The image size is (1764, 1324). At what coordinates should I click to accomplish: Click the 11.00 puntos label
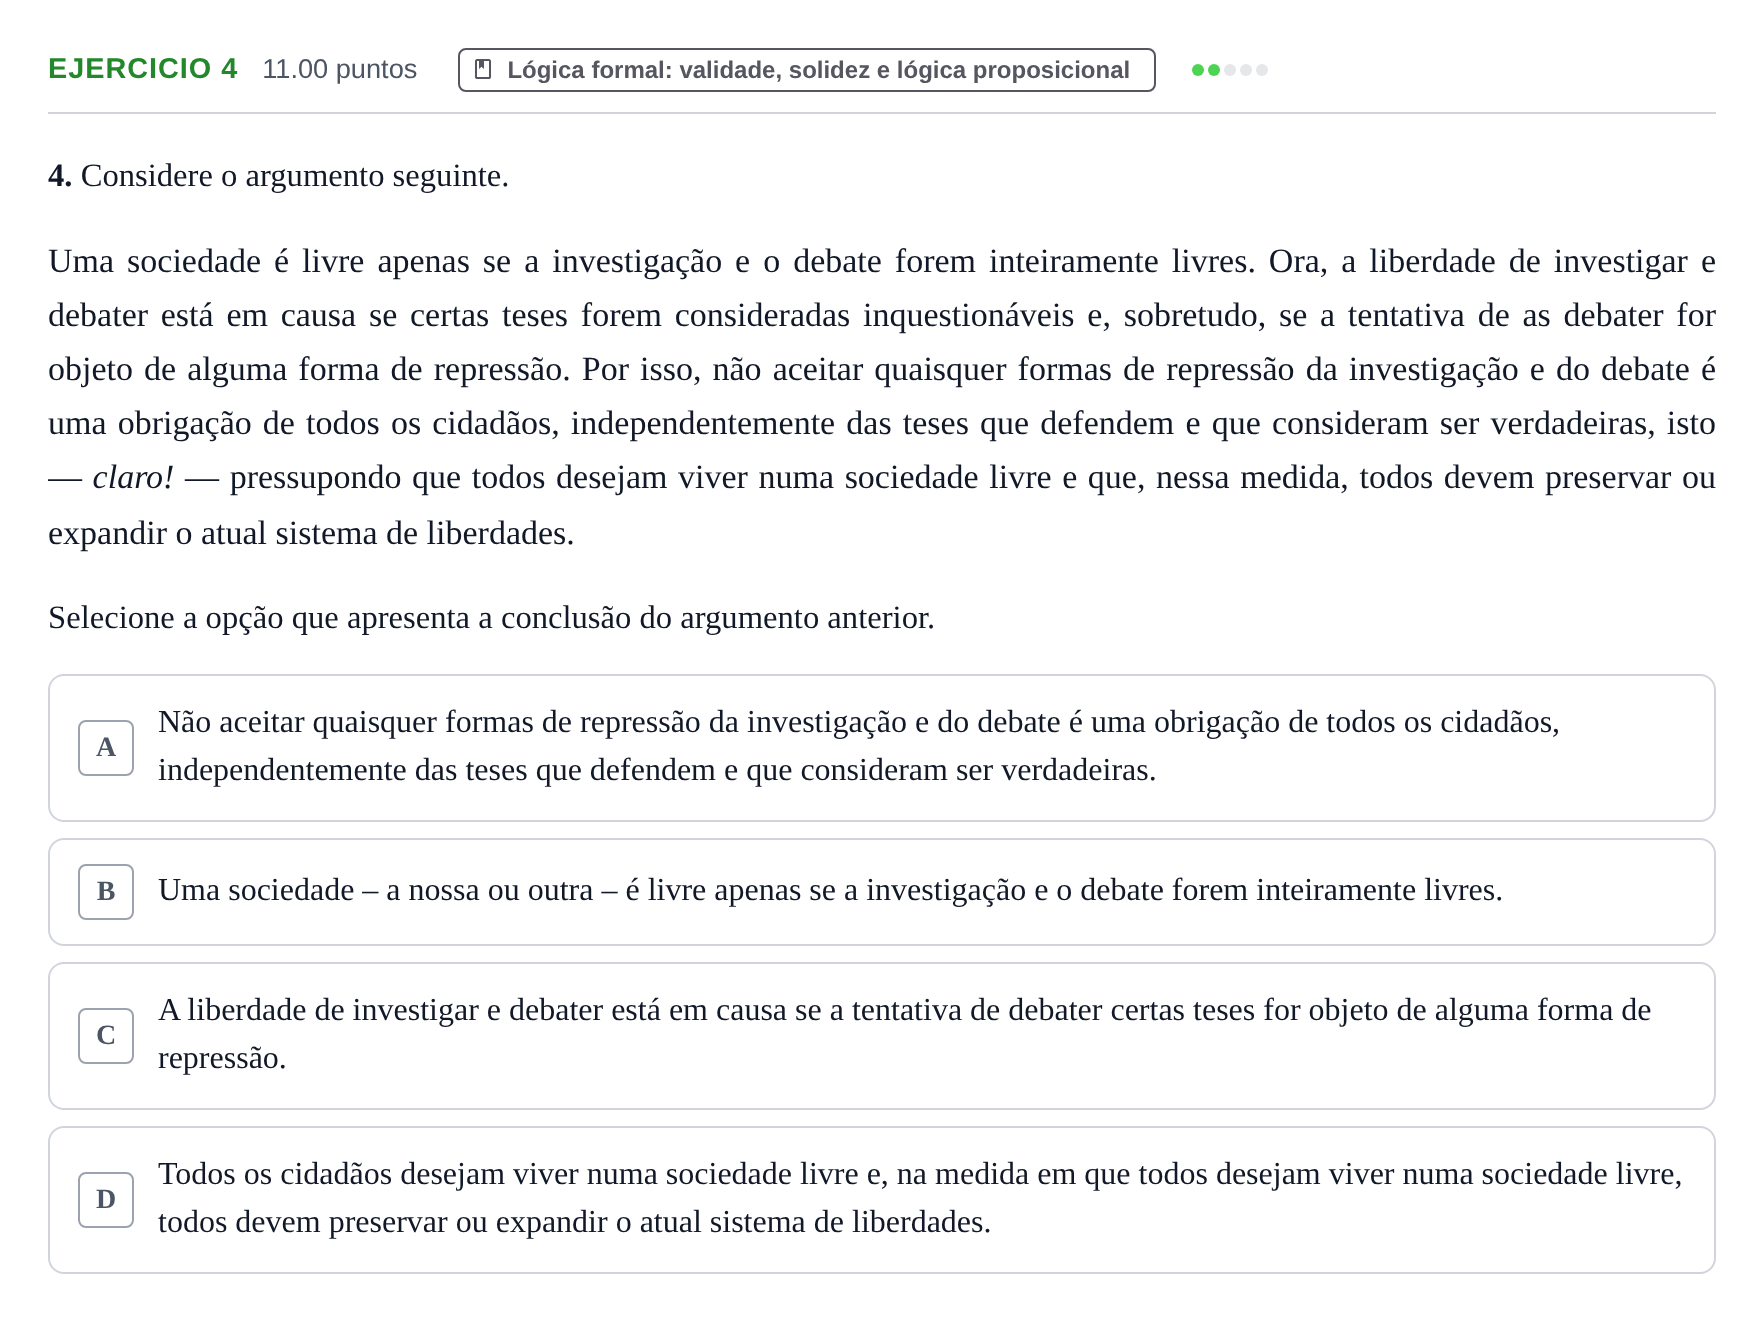(339, 69)
